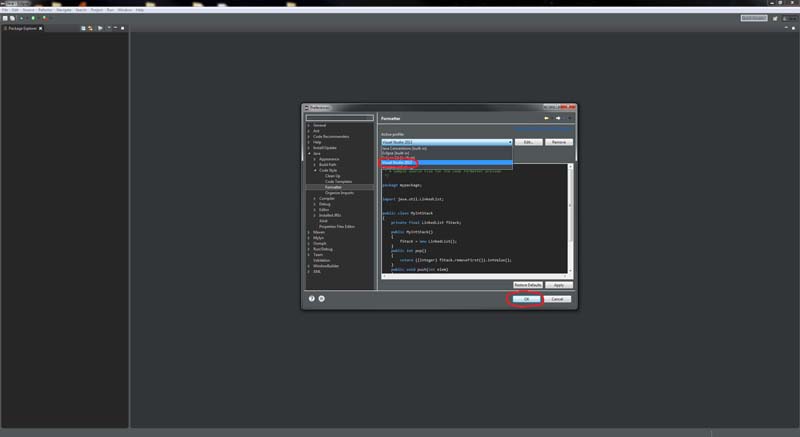Open the Refactor menu
The height and width of the screenshot is (437, 800).
[45, 10]
